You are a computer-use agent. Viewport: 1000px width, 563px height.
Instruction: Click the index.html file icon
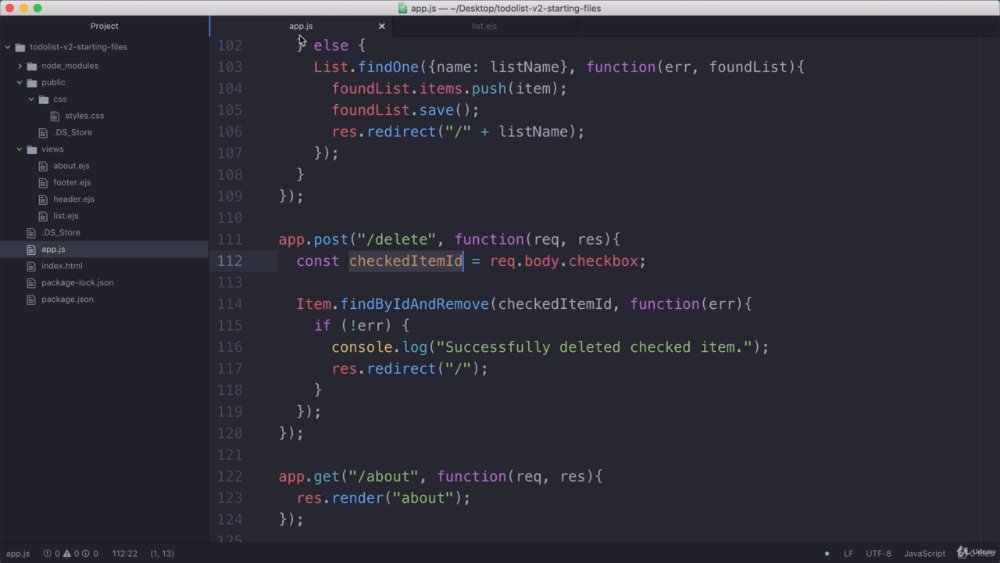31,266
